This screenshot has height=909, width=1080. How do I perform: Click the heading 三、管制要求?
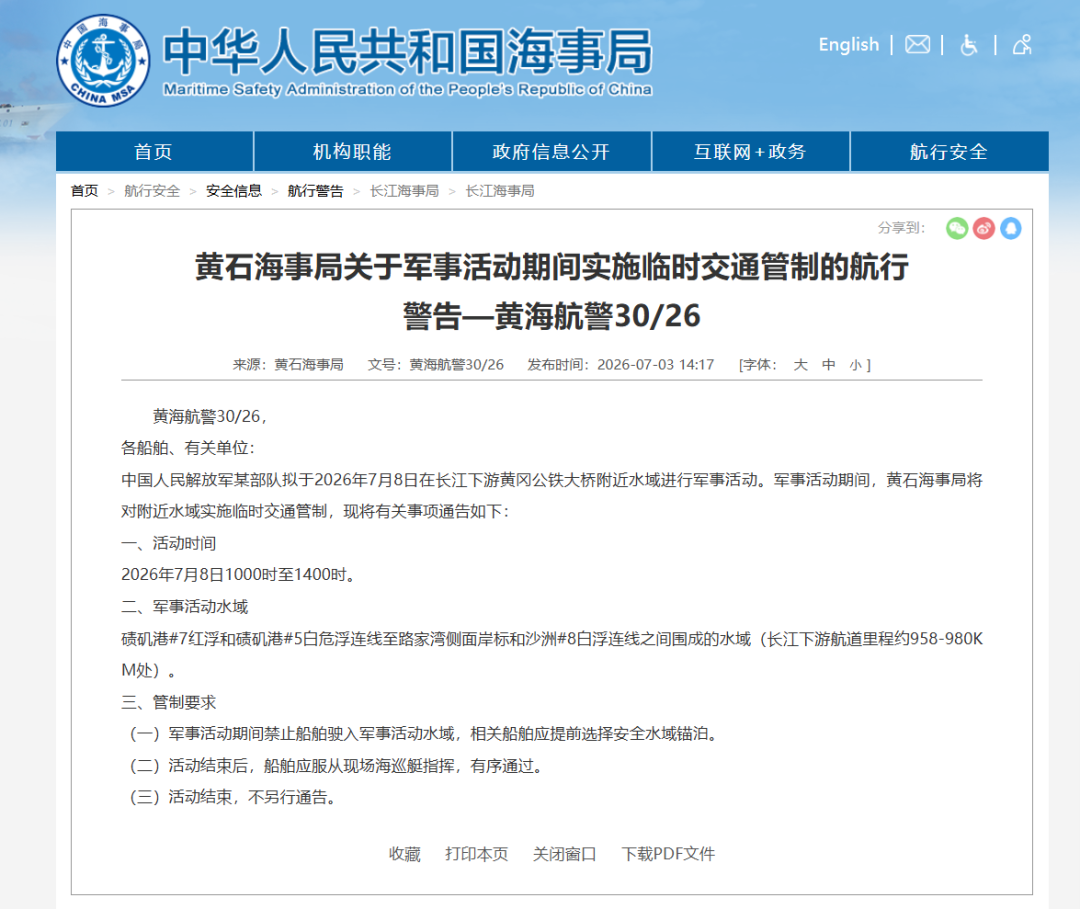169,702
